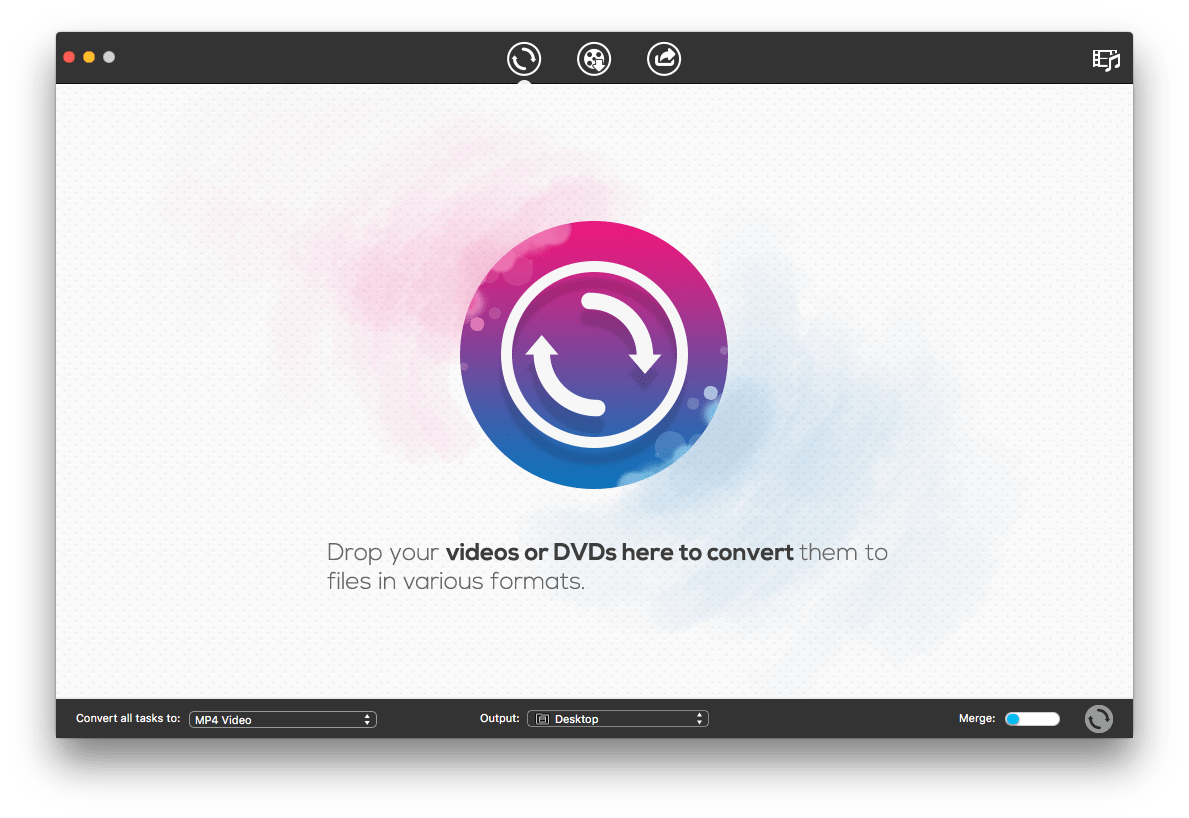Click the yellow minimize button
This screenshot has width=1189, height=818.
(x=88, y=57)
